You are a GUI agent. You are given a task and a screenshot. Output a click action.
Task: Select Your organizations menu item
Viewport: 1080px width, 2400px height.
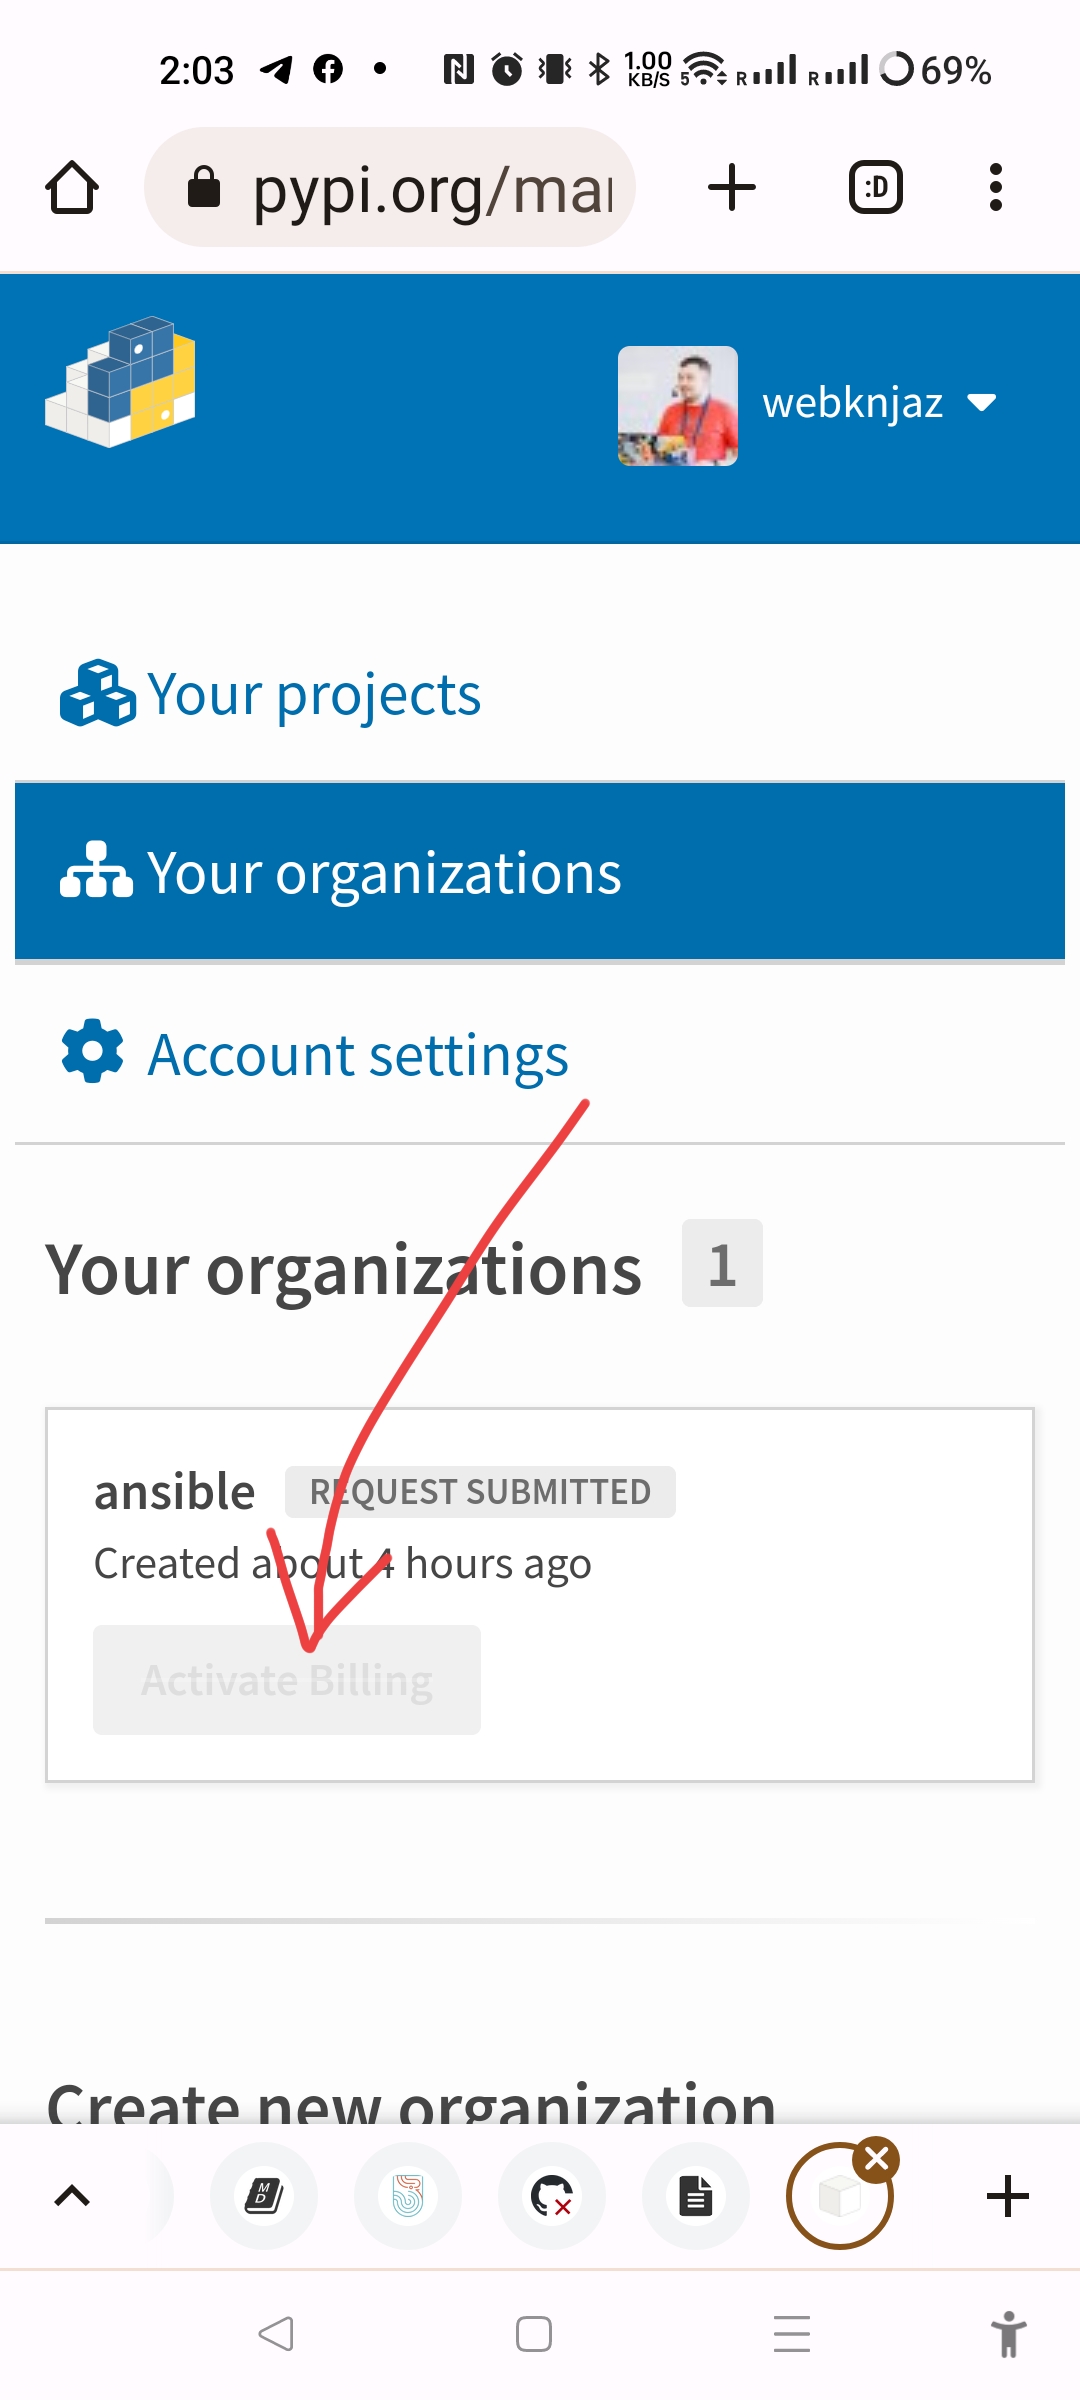coord(540,872)
